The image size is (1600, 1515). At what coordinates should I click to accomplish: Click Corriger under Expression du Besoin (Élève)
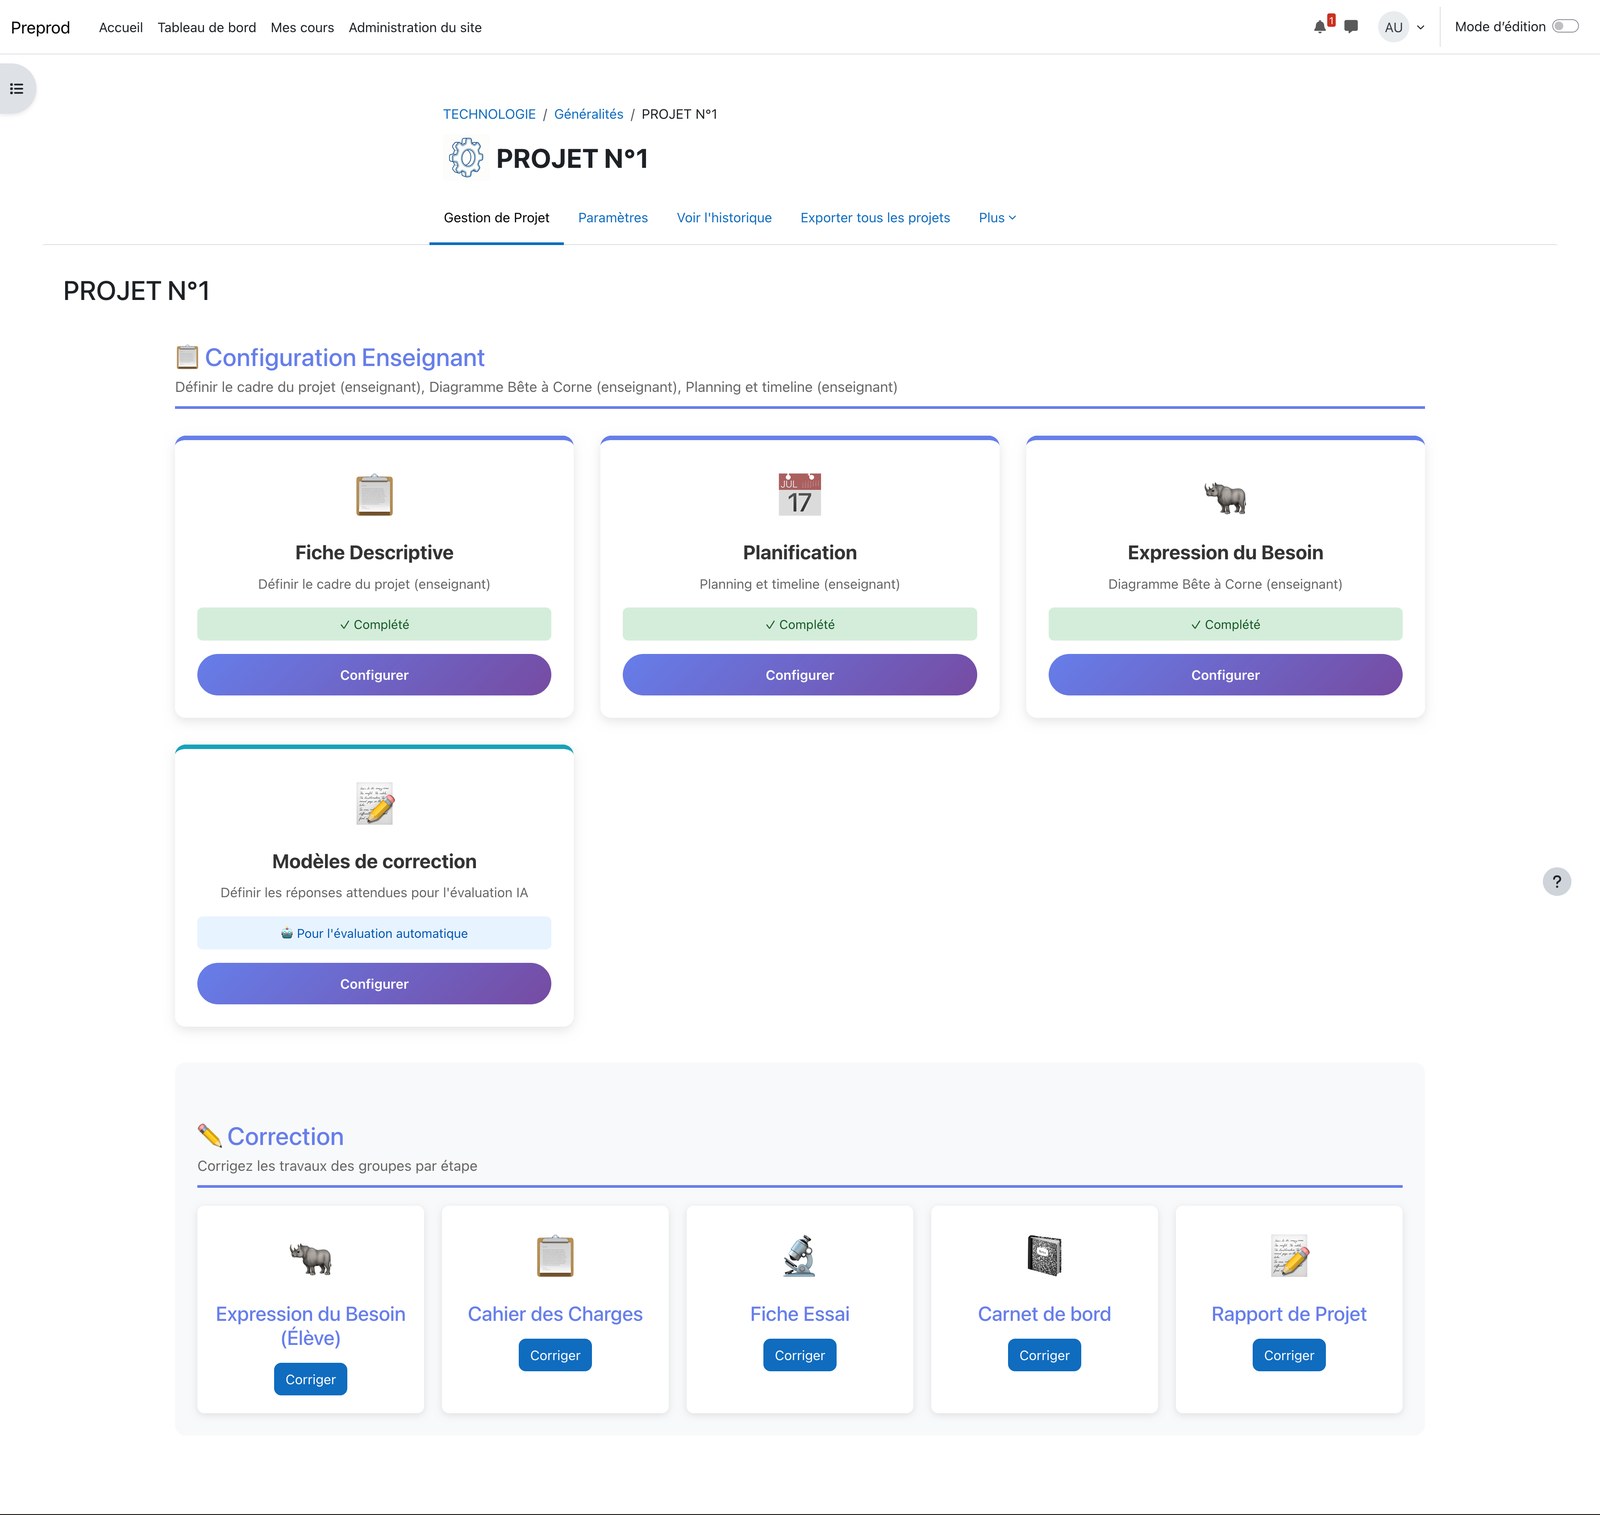click(x=311, y=1379)
